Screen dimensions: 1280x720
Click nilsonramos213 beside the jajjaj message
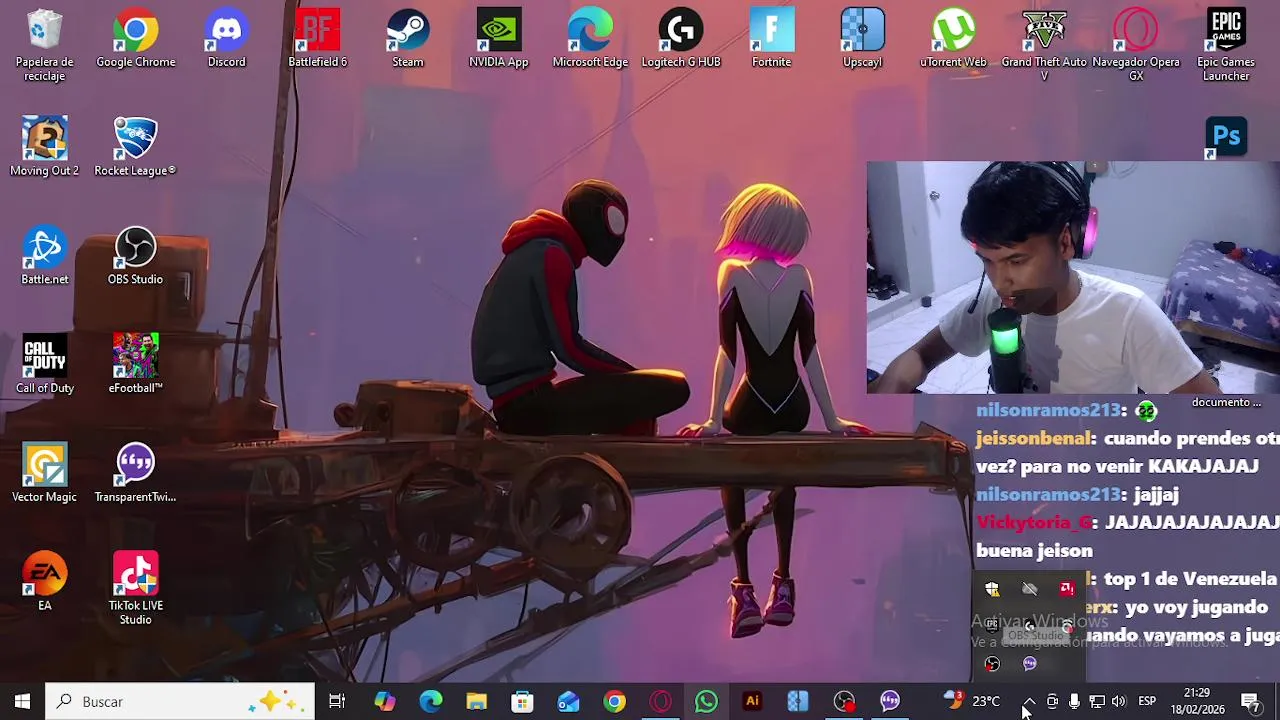1046,494
